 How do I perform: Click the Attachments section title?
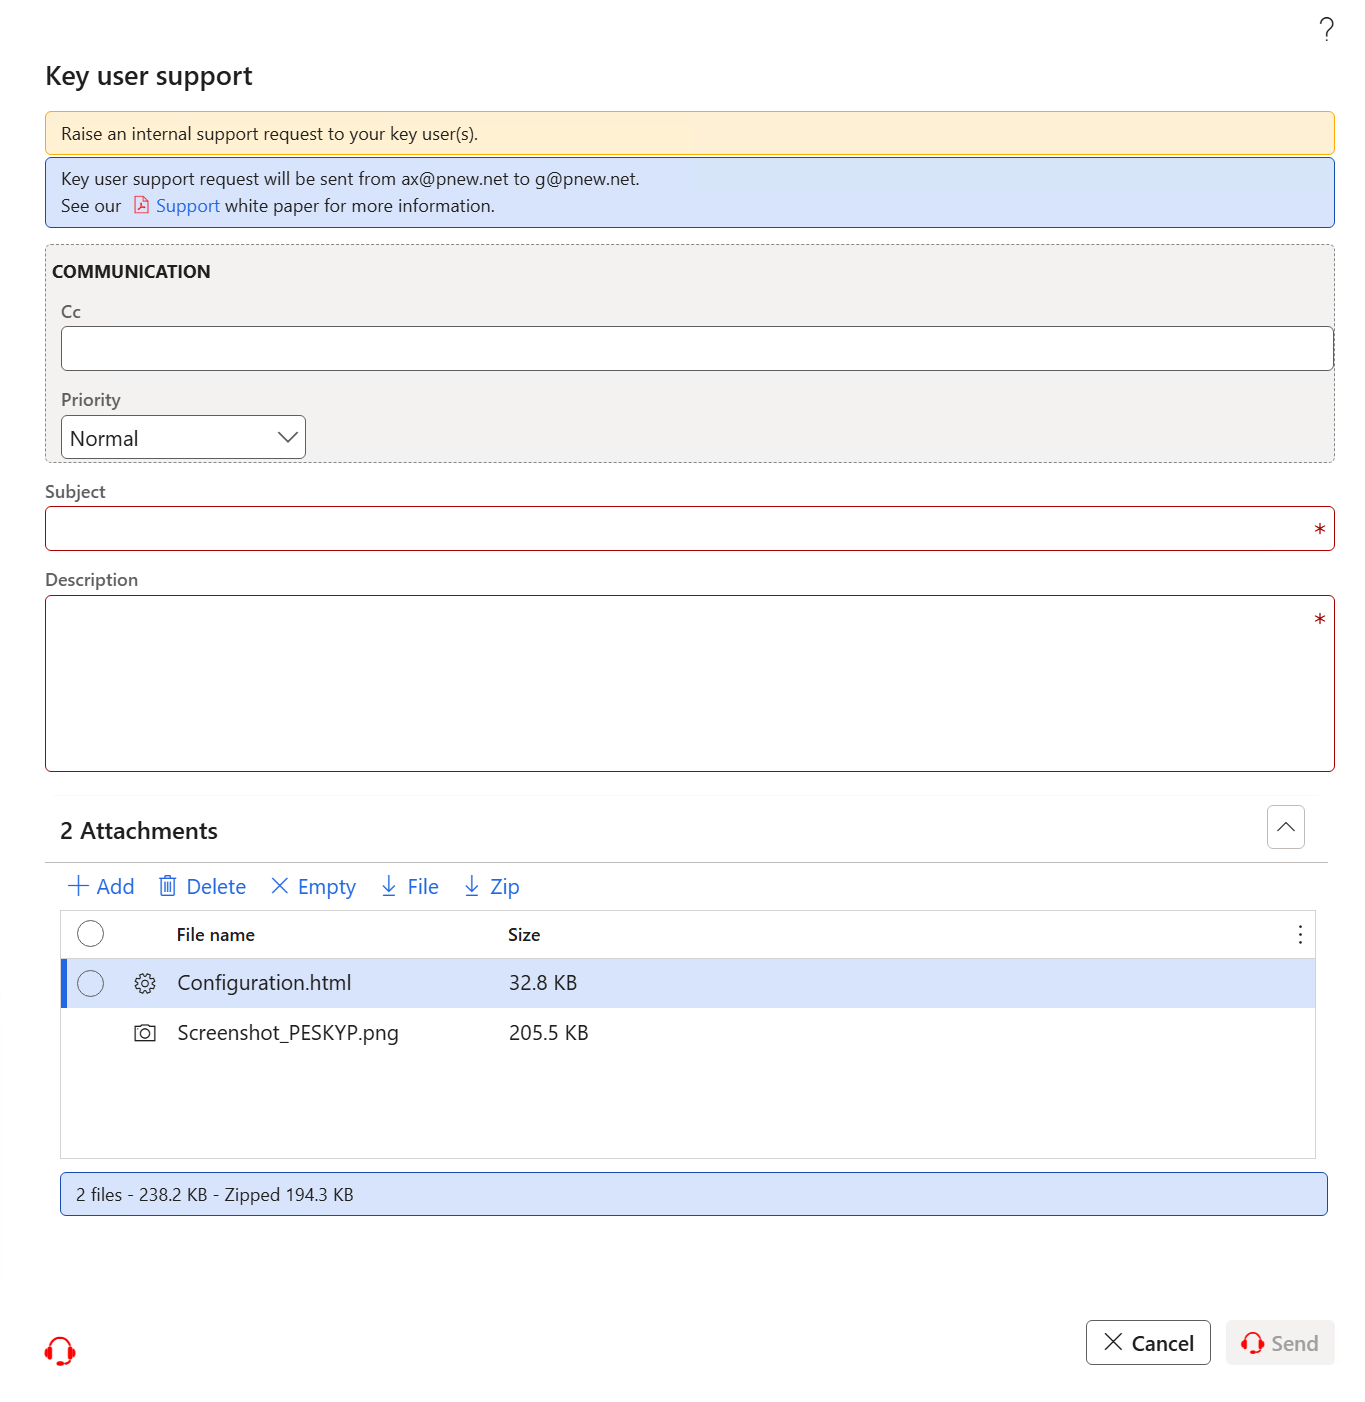pos(139,831)
